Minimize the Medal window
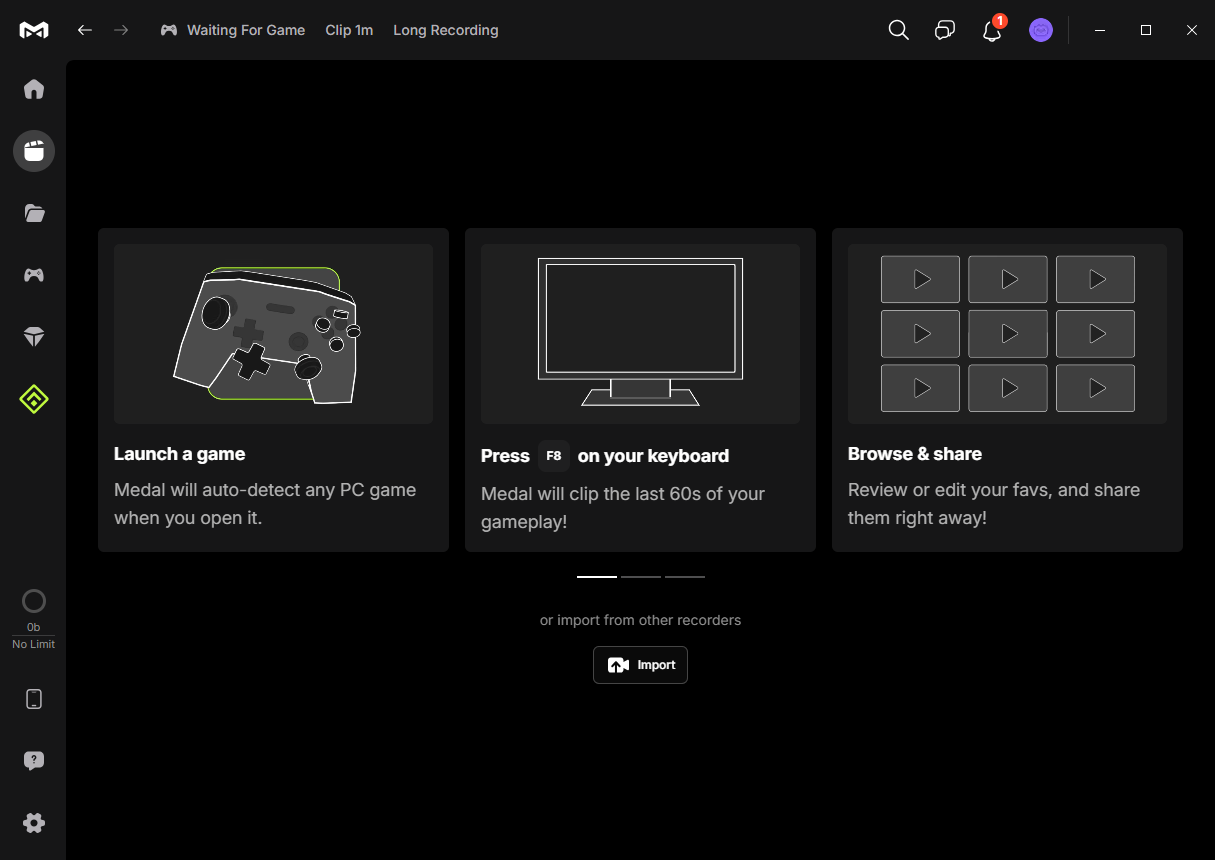Screen dimensions: 1215x860 tap(1100, 30)
